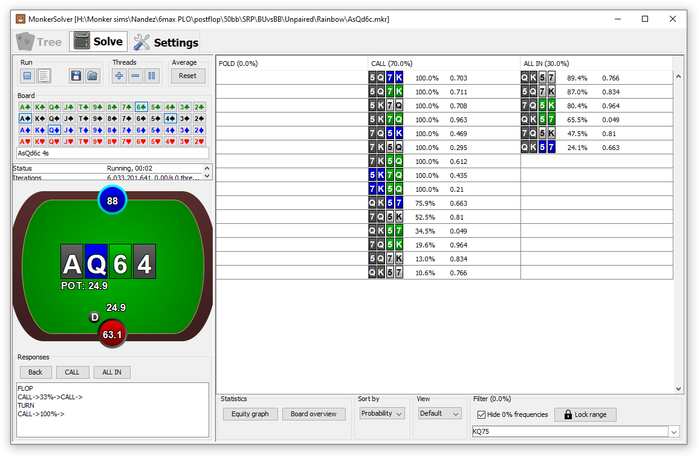This screenshot has height=458, width=700.
Task: Toggle the 2♦ board card
Action: click(x=199, y=130)
